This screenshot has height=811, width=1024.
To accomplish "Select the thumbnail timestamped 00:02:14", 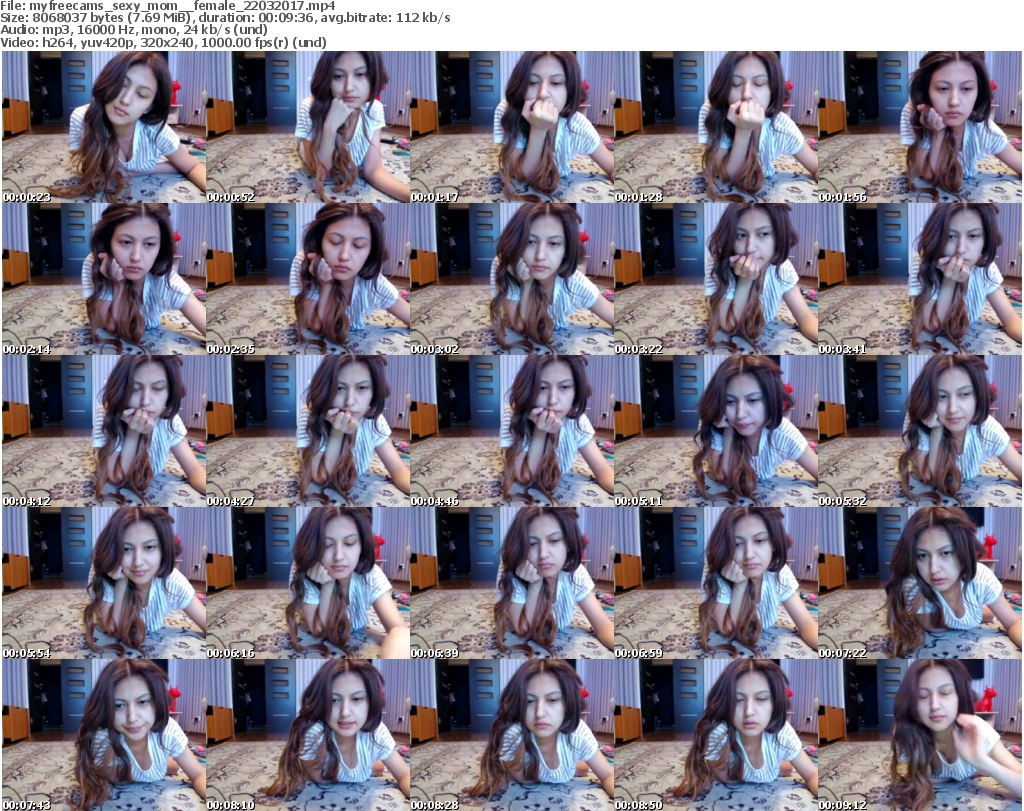I will tap(104, 279).
